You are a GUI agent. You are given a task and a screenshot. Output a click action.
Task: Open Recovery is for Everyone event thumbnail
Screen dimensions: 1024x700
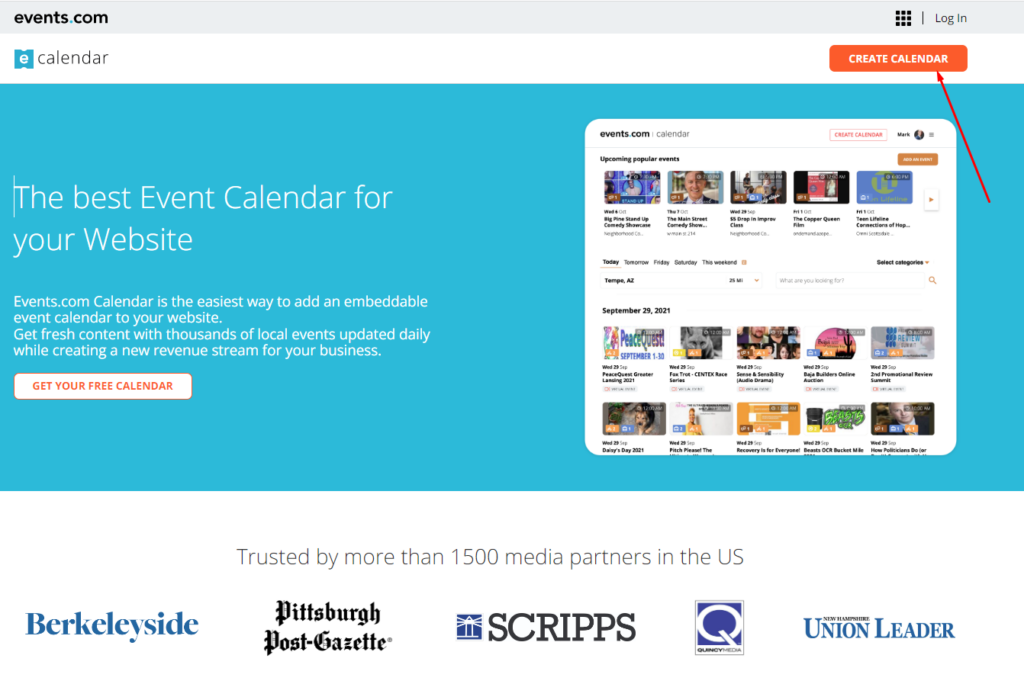click(768, 419)
